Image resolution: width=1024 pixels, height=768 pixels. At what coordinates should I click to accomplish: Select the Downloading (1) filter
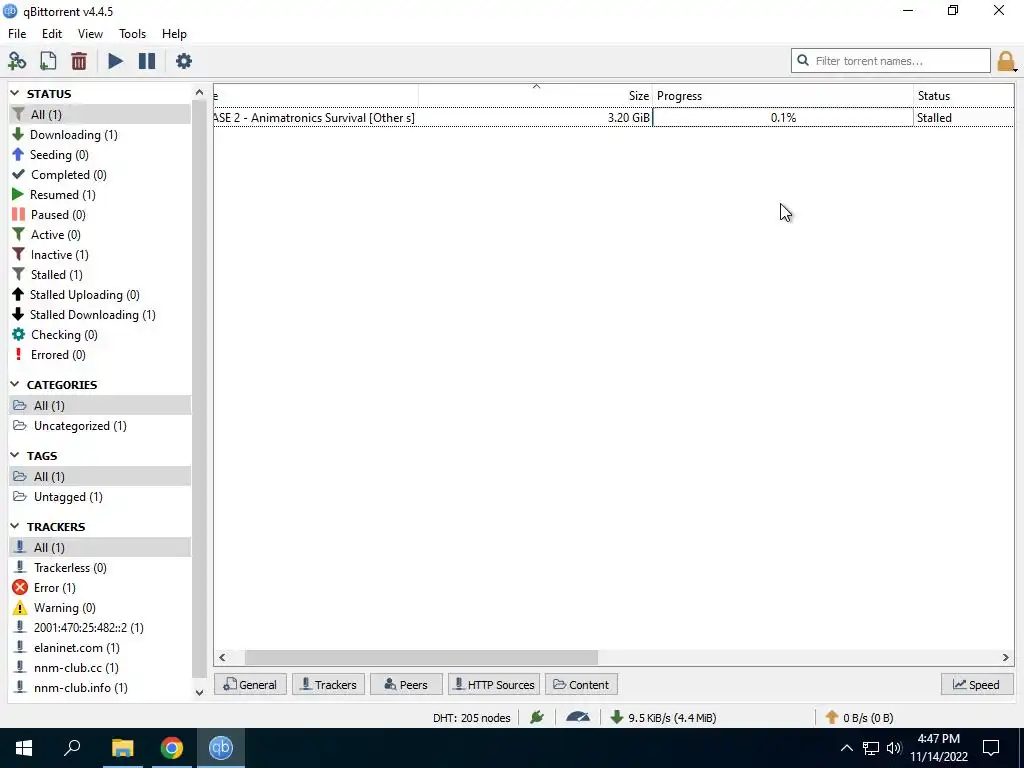coord(100,135)
